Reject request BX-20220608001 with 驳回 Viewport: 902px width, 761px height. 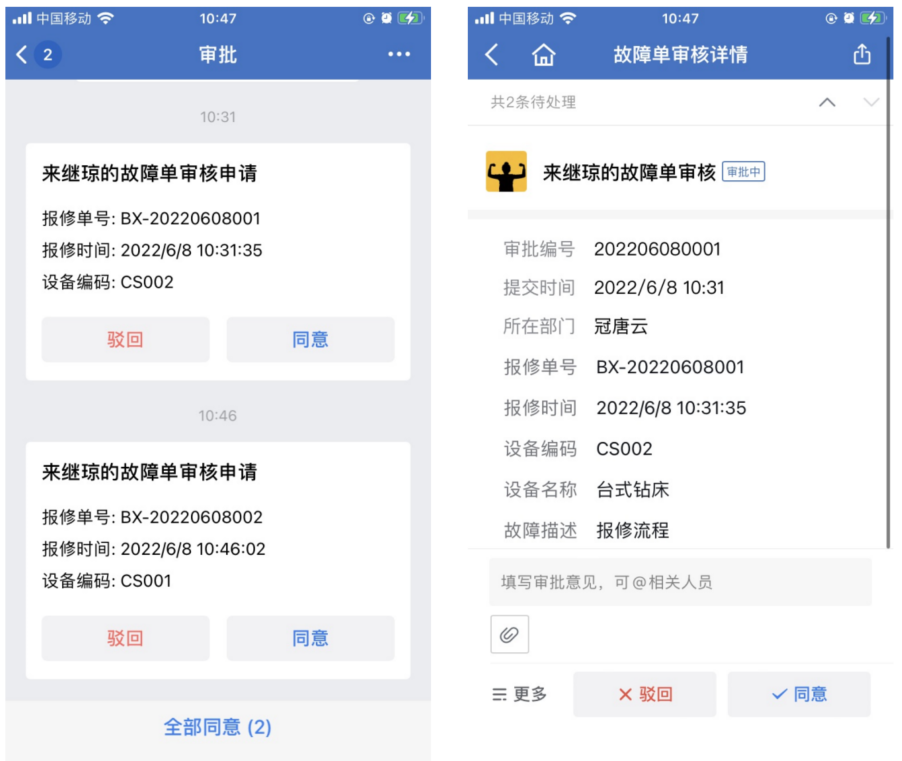(x=125, y=339)
